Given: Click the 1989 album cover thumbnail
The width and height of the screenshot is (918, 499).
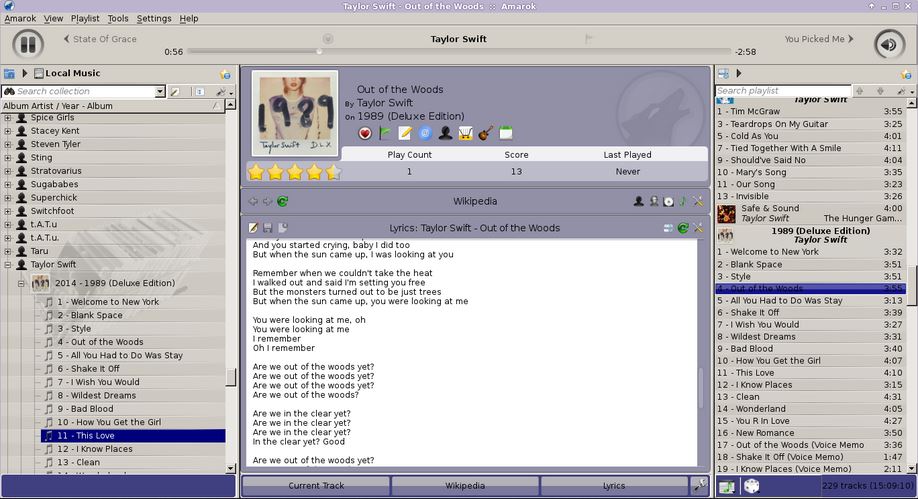Looking at the screenshot, I should point(295,114).
